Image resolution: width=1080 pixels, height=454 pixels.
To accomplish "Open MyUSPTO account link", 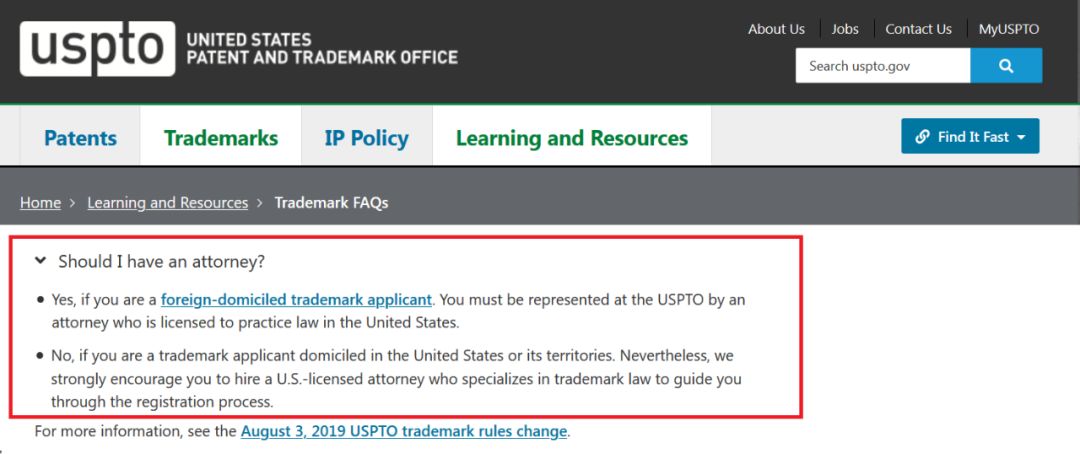I will (x=1009, y=29).
